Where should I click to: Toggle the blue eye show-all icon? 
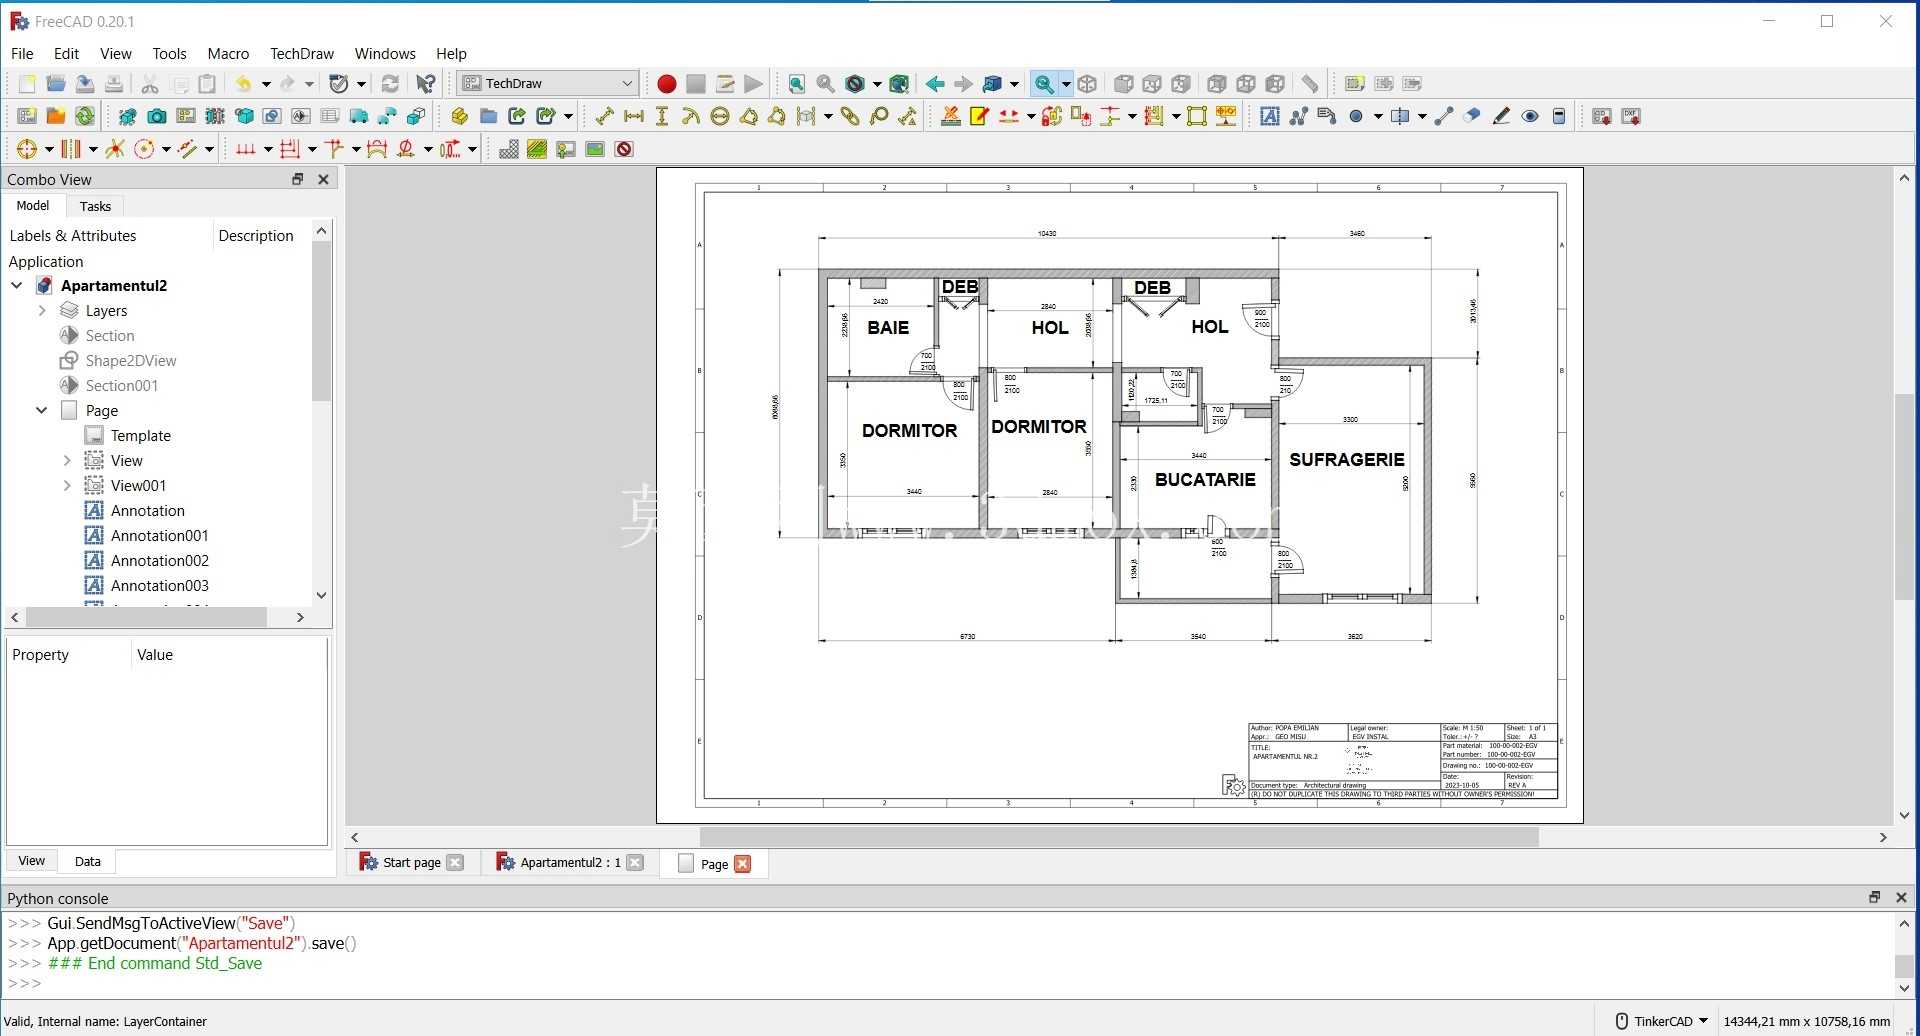[1530, 117]
